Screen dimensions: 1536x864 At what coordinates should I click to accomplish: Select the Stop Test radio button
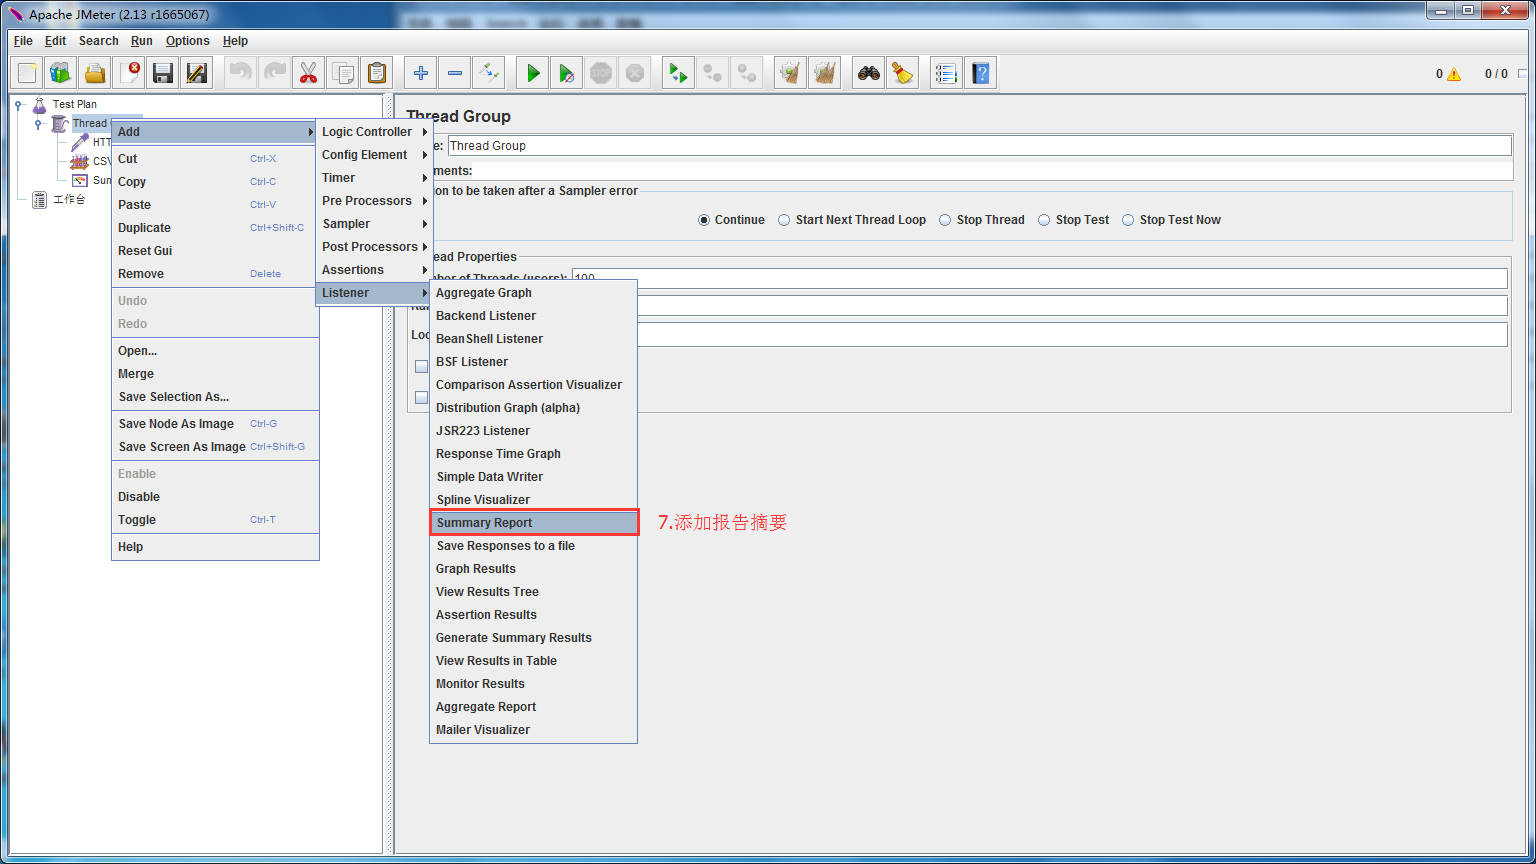point(1044,220)
